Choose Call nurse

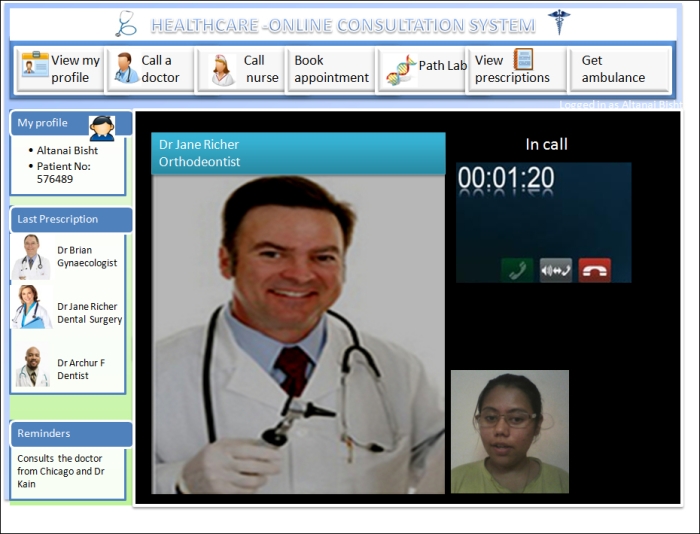click(241, 70)
